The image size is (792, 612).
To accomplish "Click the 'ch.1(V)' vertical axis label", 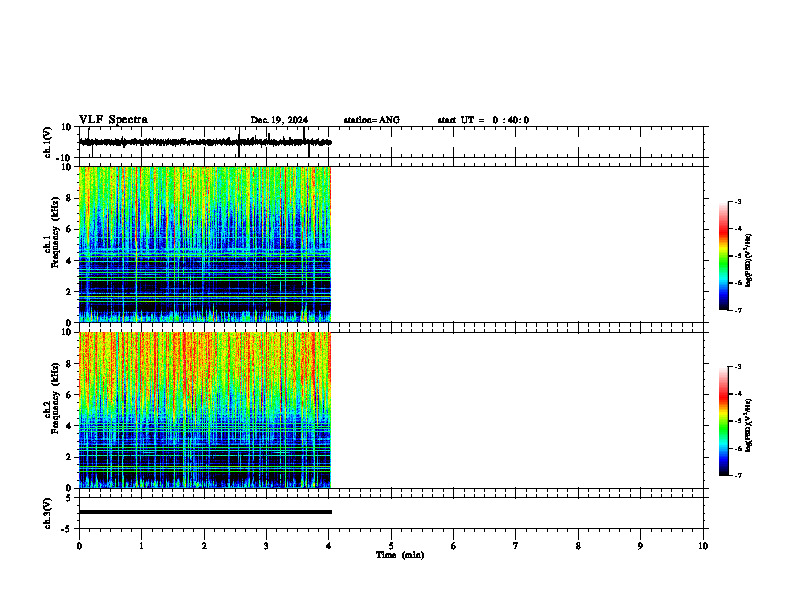I will [48, 142].
